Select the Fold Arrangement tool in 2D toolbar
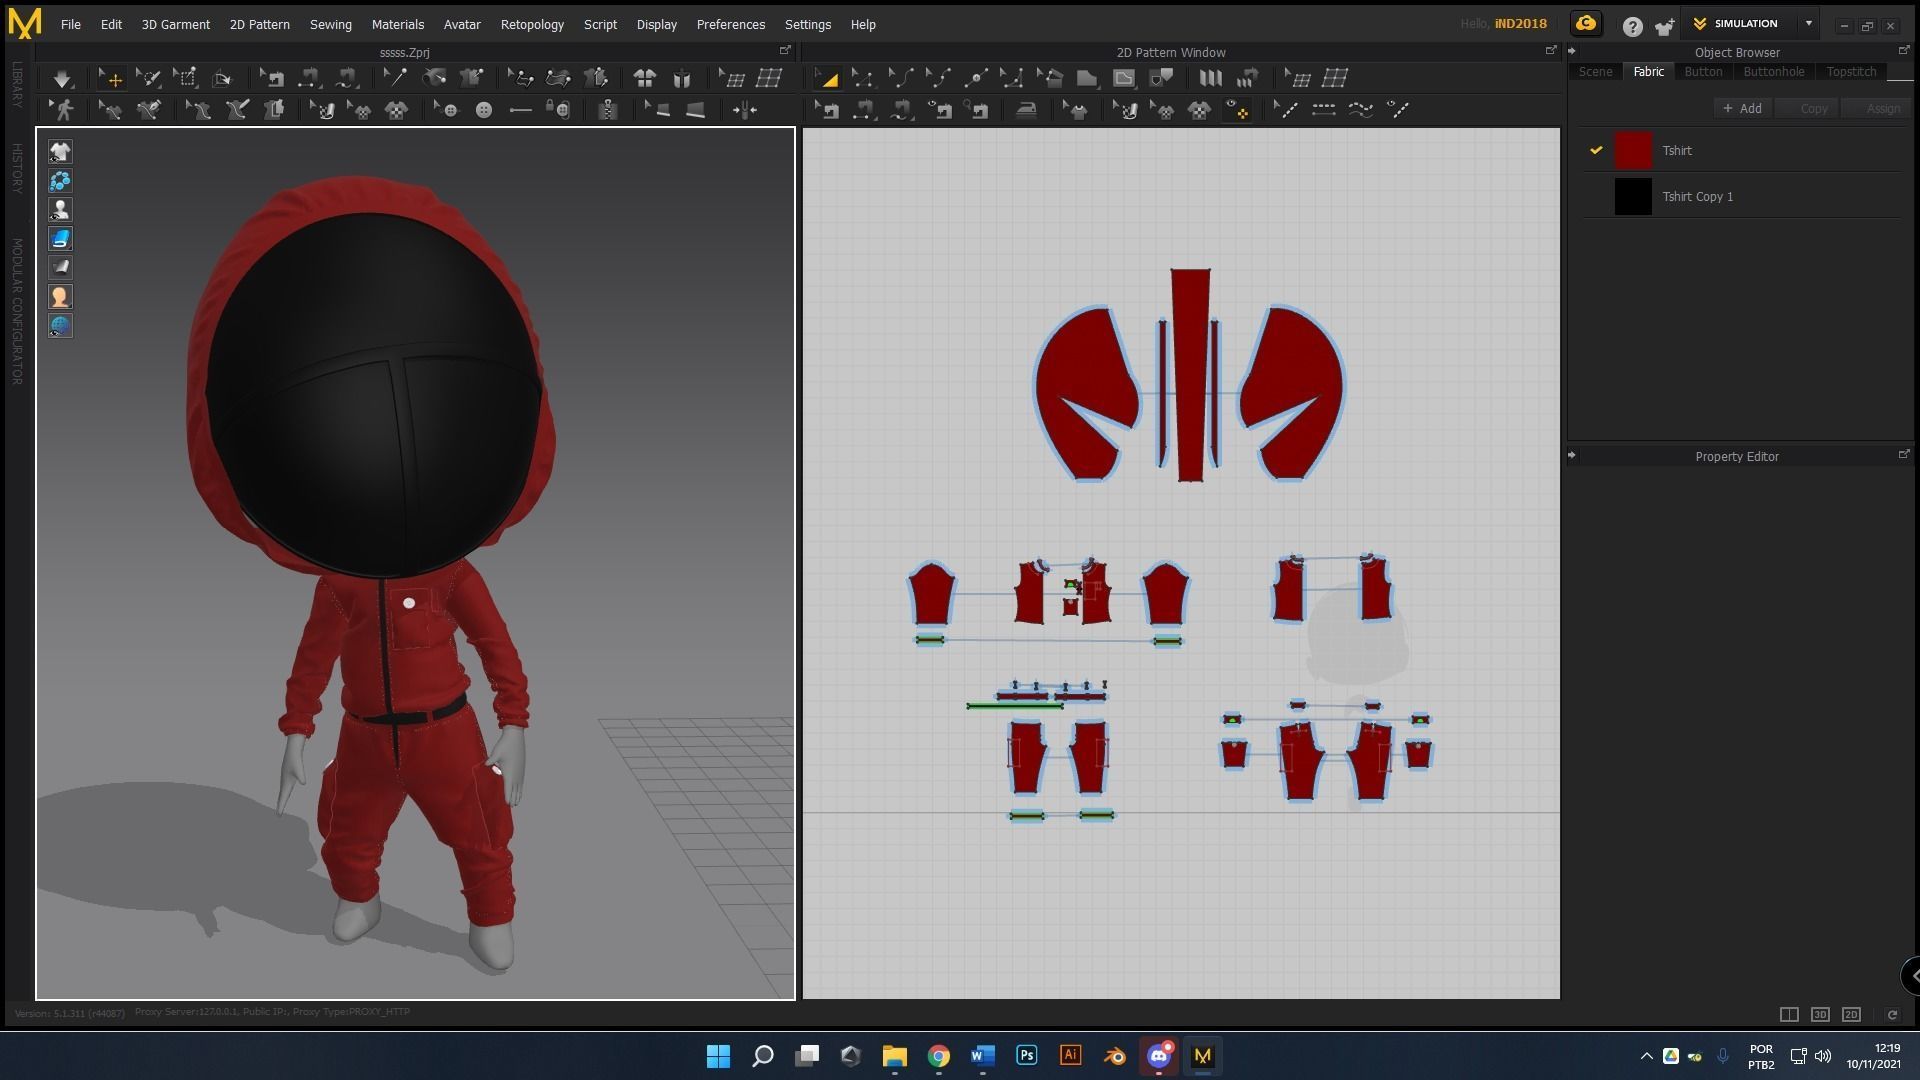1920x1080 pixels. 1210,78
